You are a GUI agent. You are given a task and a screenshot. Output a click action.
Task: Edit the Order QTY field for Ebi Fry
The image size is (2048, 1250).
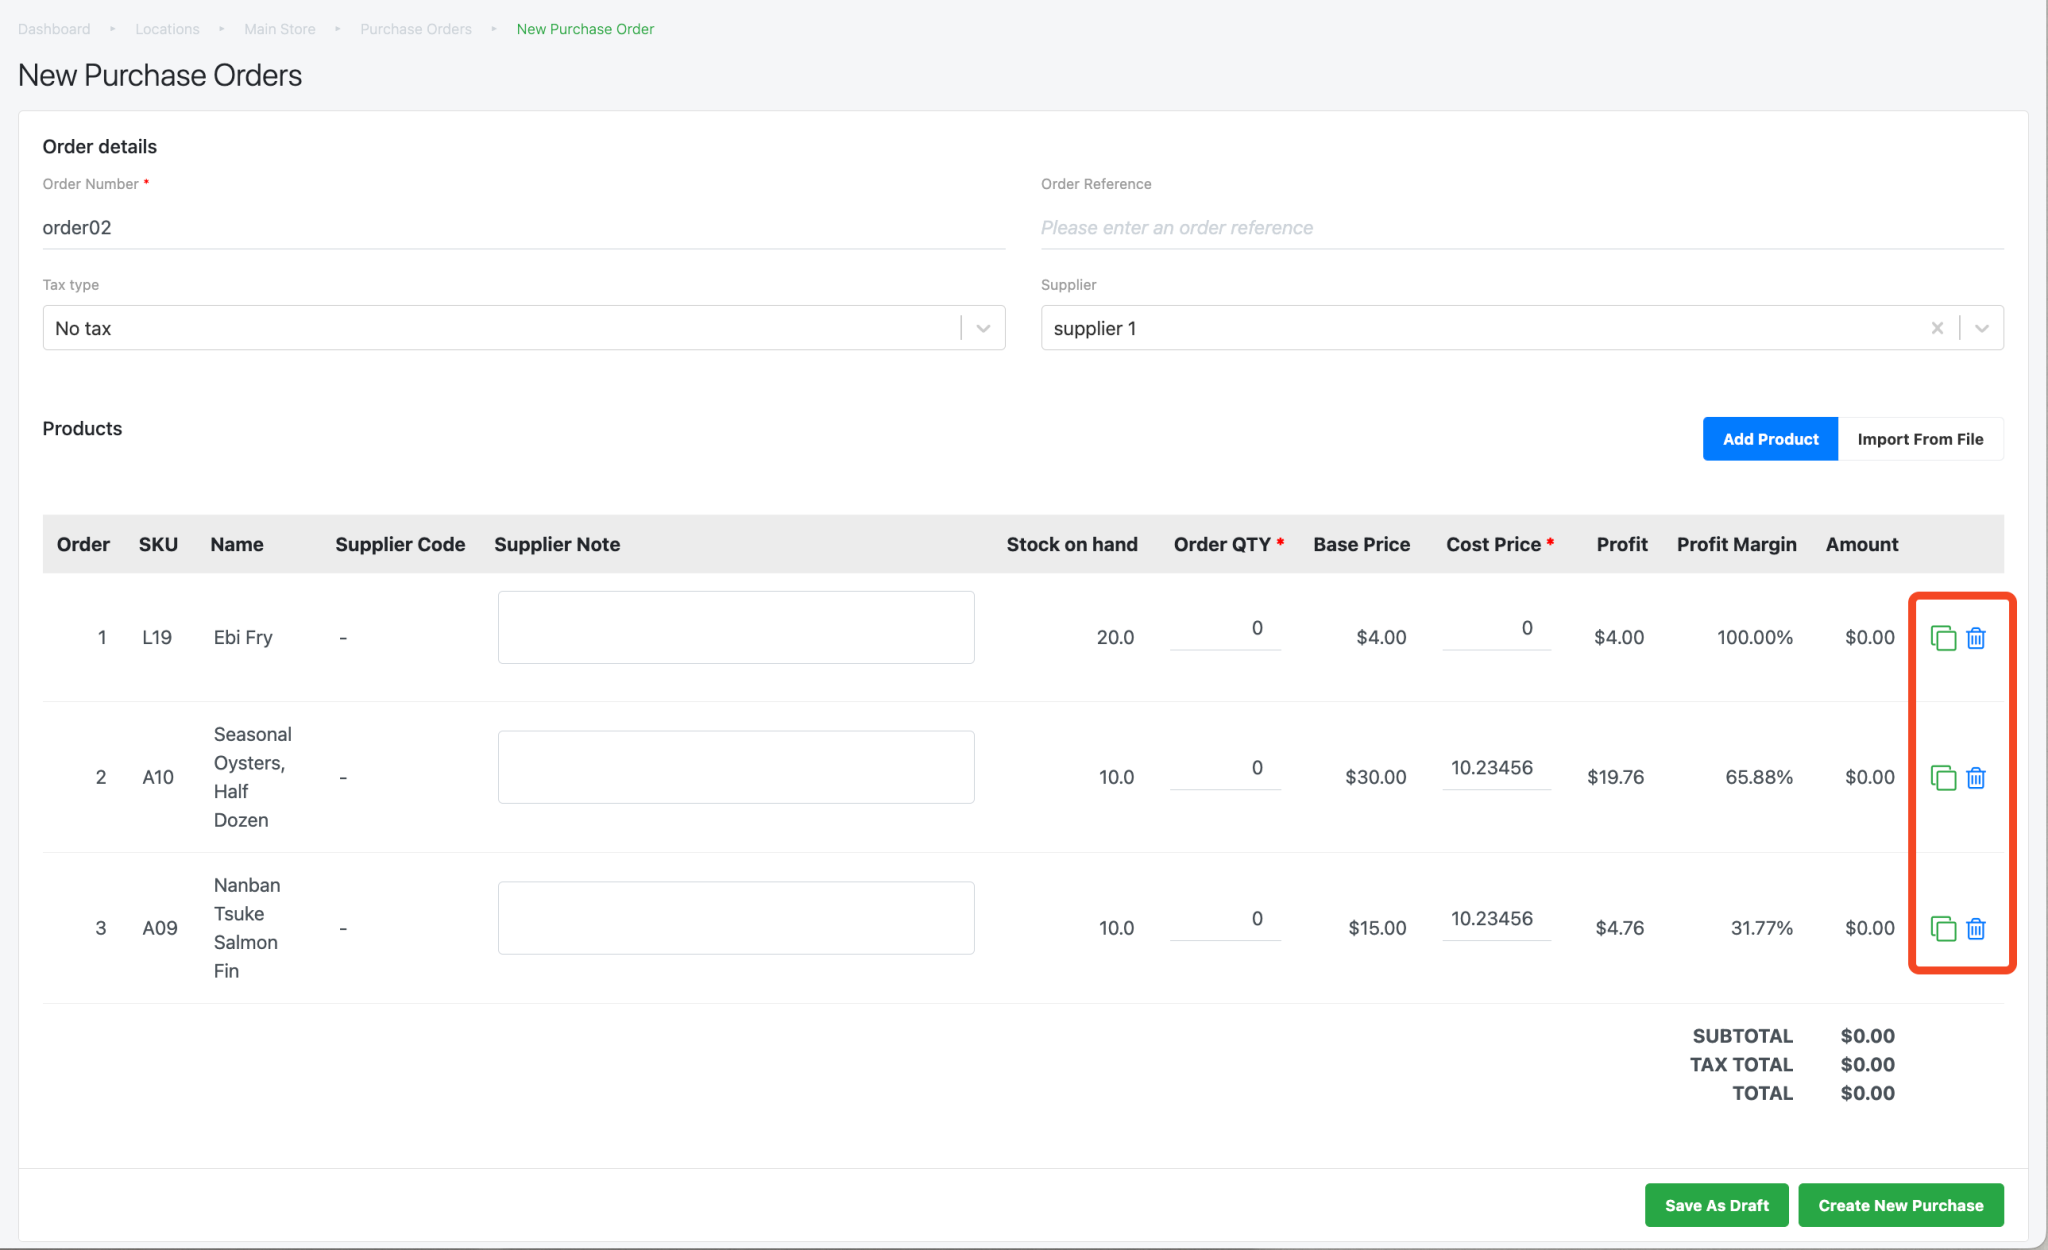click(x=1225, y=629)
